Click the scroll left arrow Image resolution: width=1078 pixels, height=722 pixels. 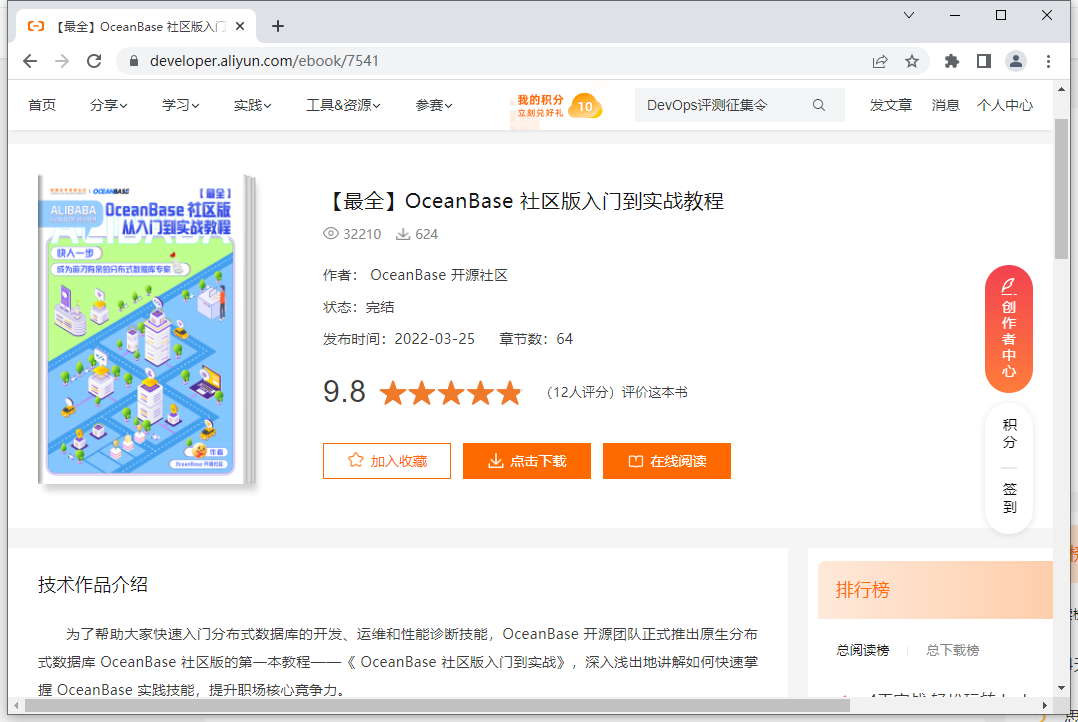click(16, 705)
